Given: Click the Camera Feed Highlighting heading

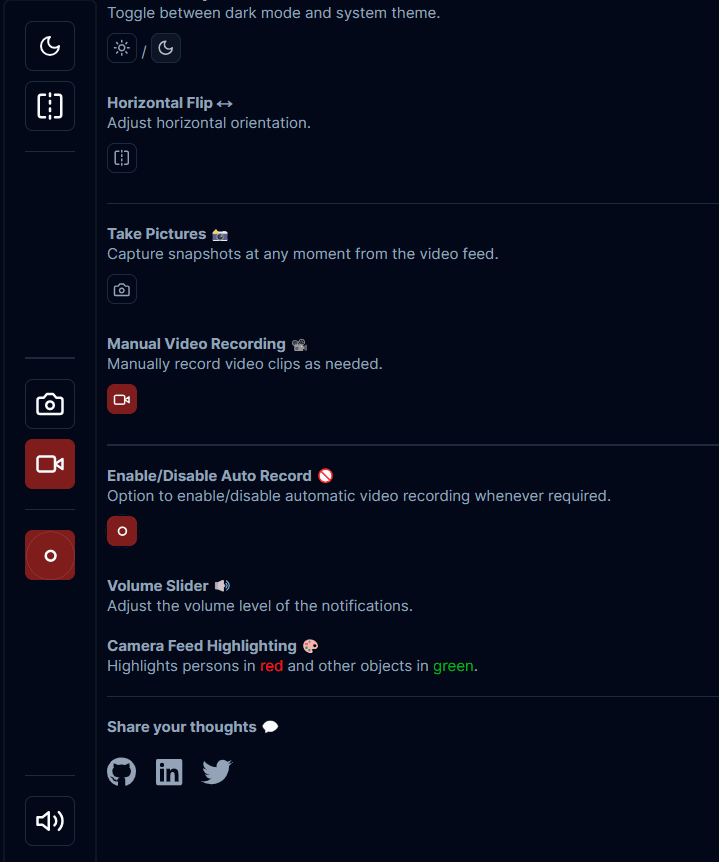Looking at the screenshot, I should tap(202, 646).
